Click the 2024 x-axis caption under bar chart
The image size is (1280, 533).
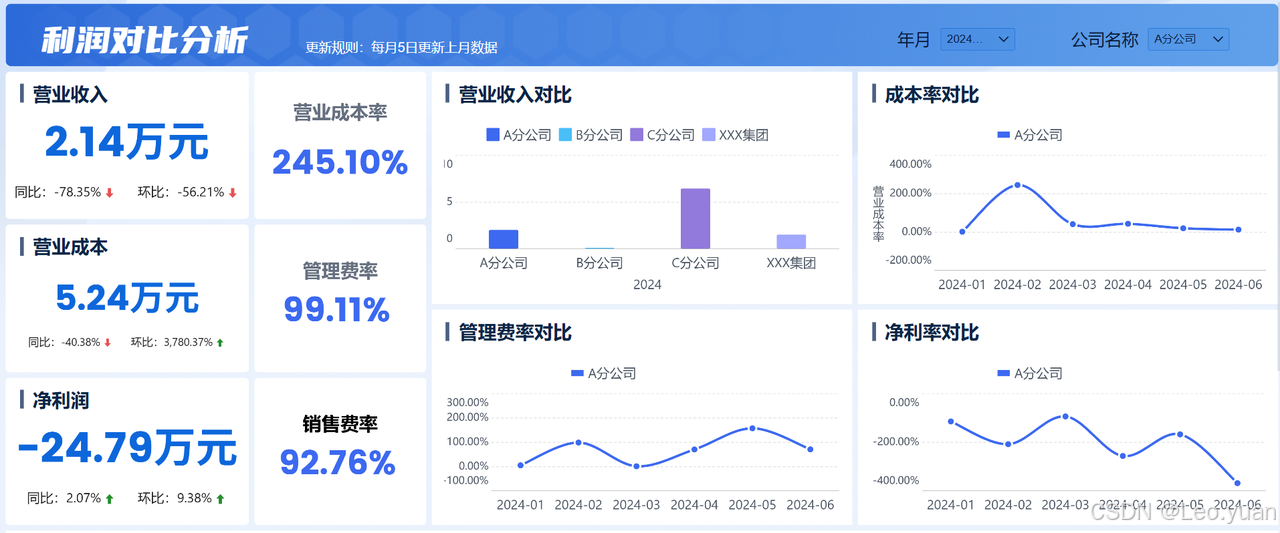point(647,284)
